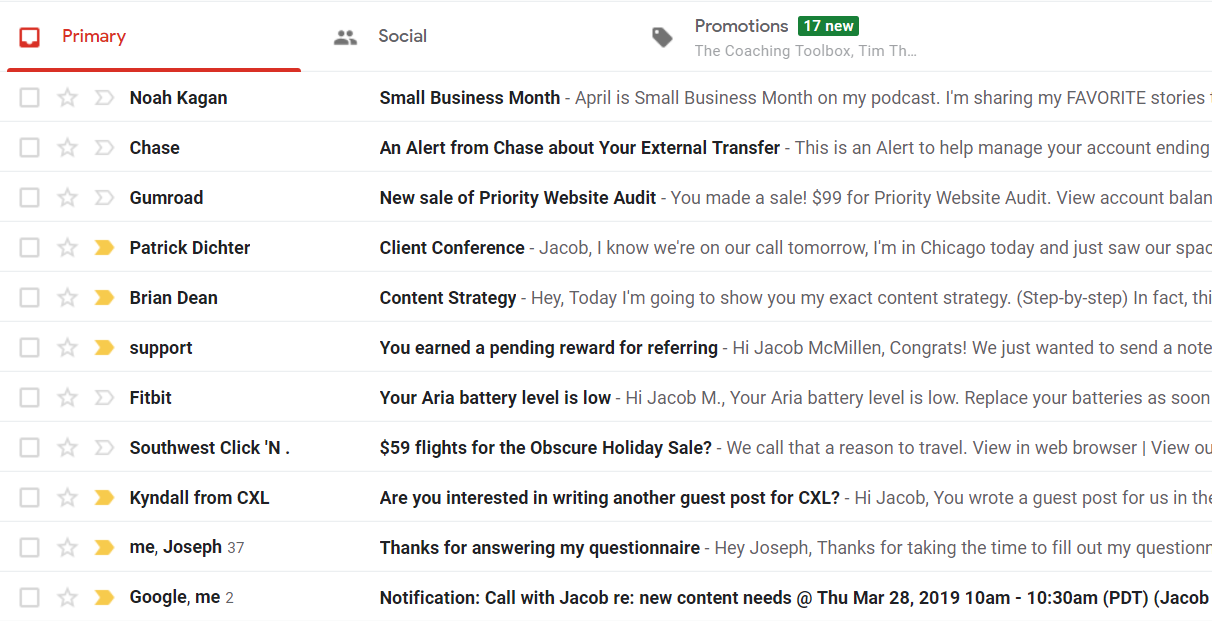Screen dimensions: 1212x621
Task: Mark Southwest Click 'N email as important
Action: (104, 448)
